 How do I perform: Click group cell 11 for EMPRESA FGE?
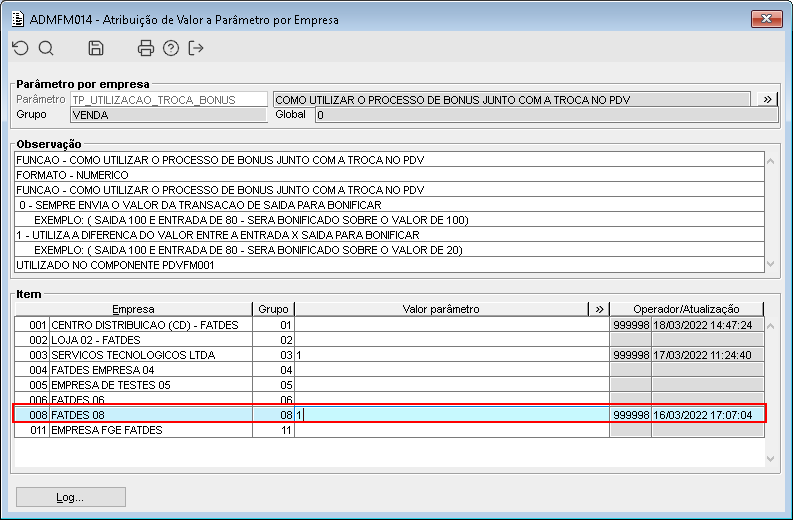[274, 430]
